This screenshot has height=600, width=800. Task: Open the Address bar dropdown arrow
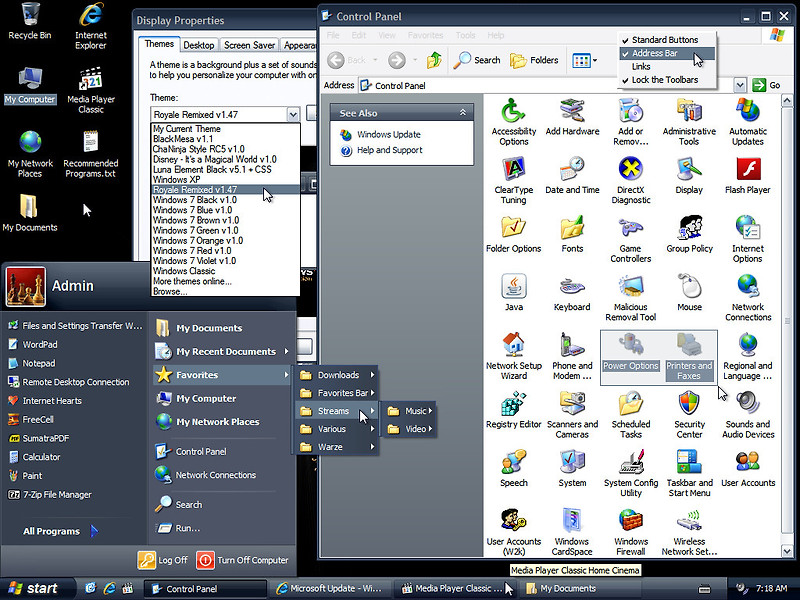(740, 85)
